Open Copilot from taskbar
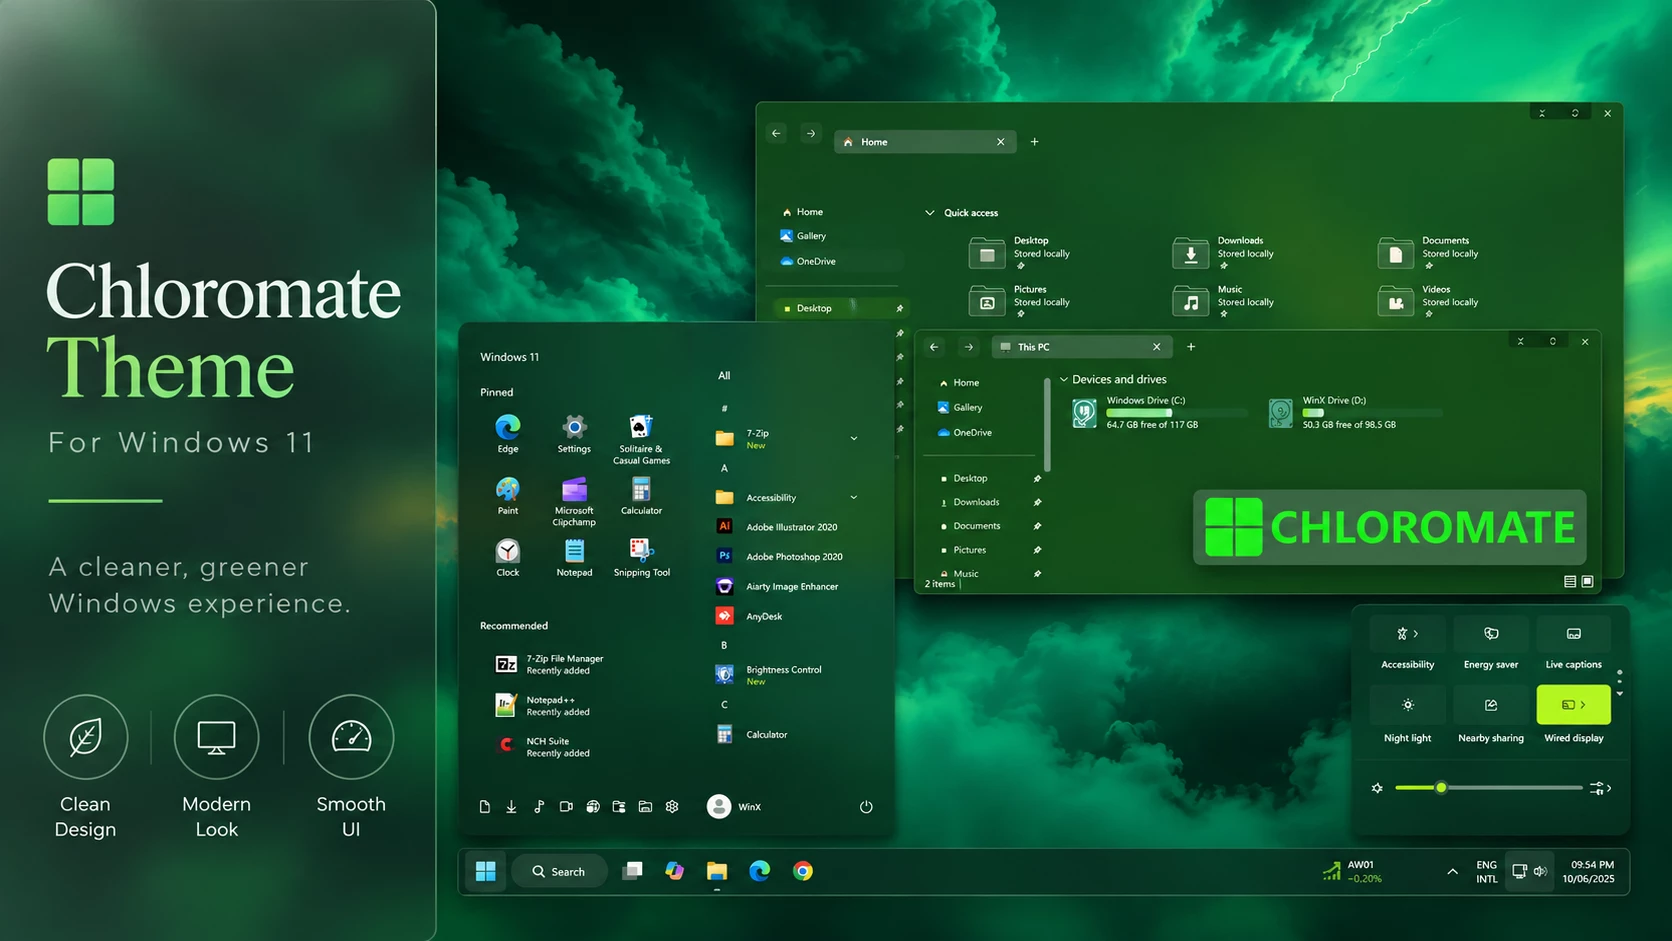The height and width of the screenshot is (941, 1672). [675, 871]
